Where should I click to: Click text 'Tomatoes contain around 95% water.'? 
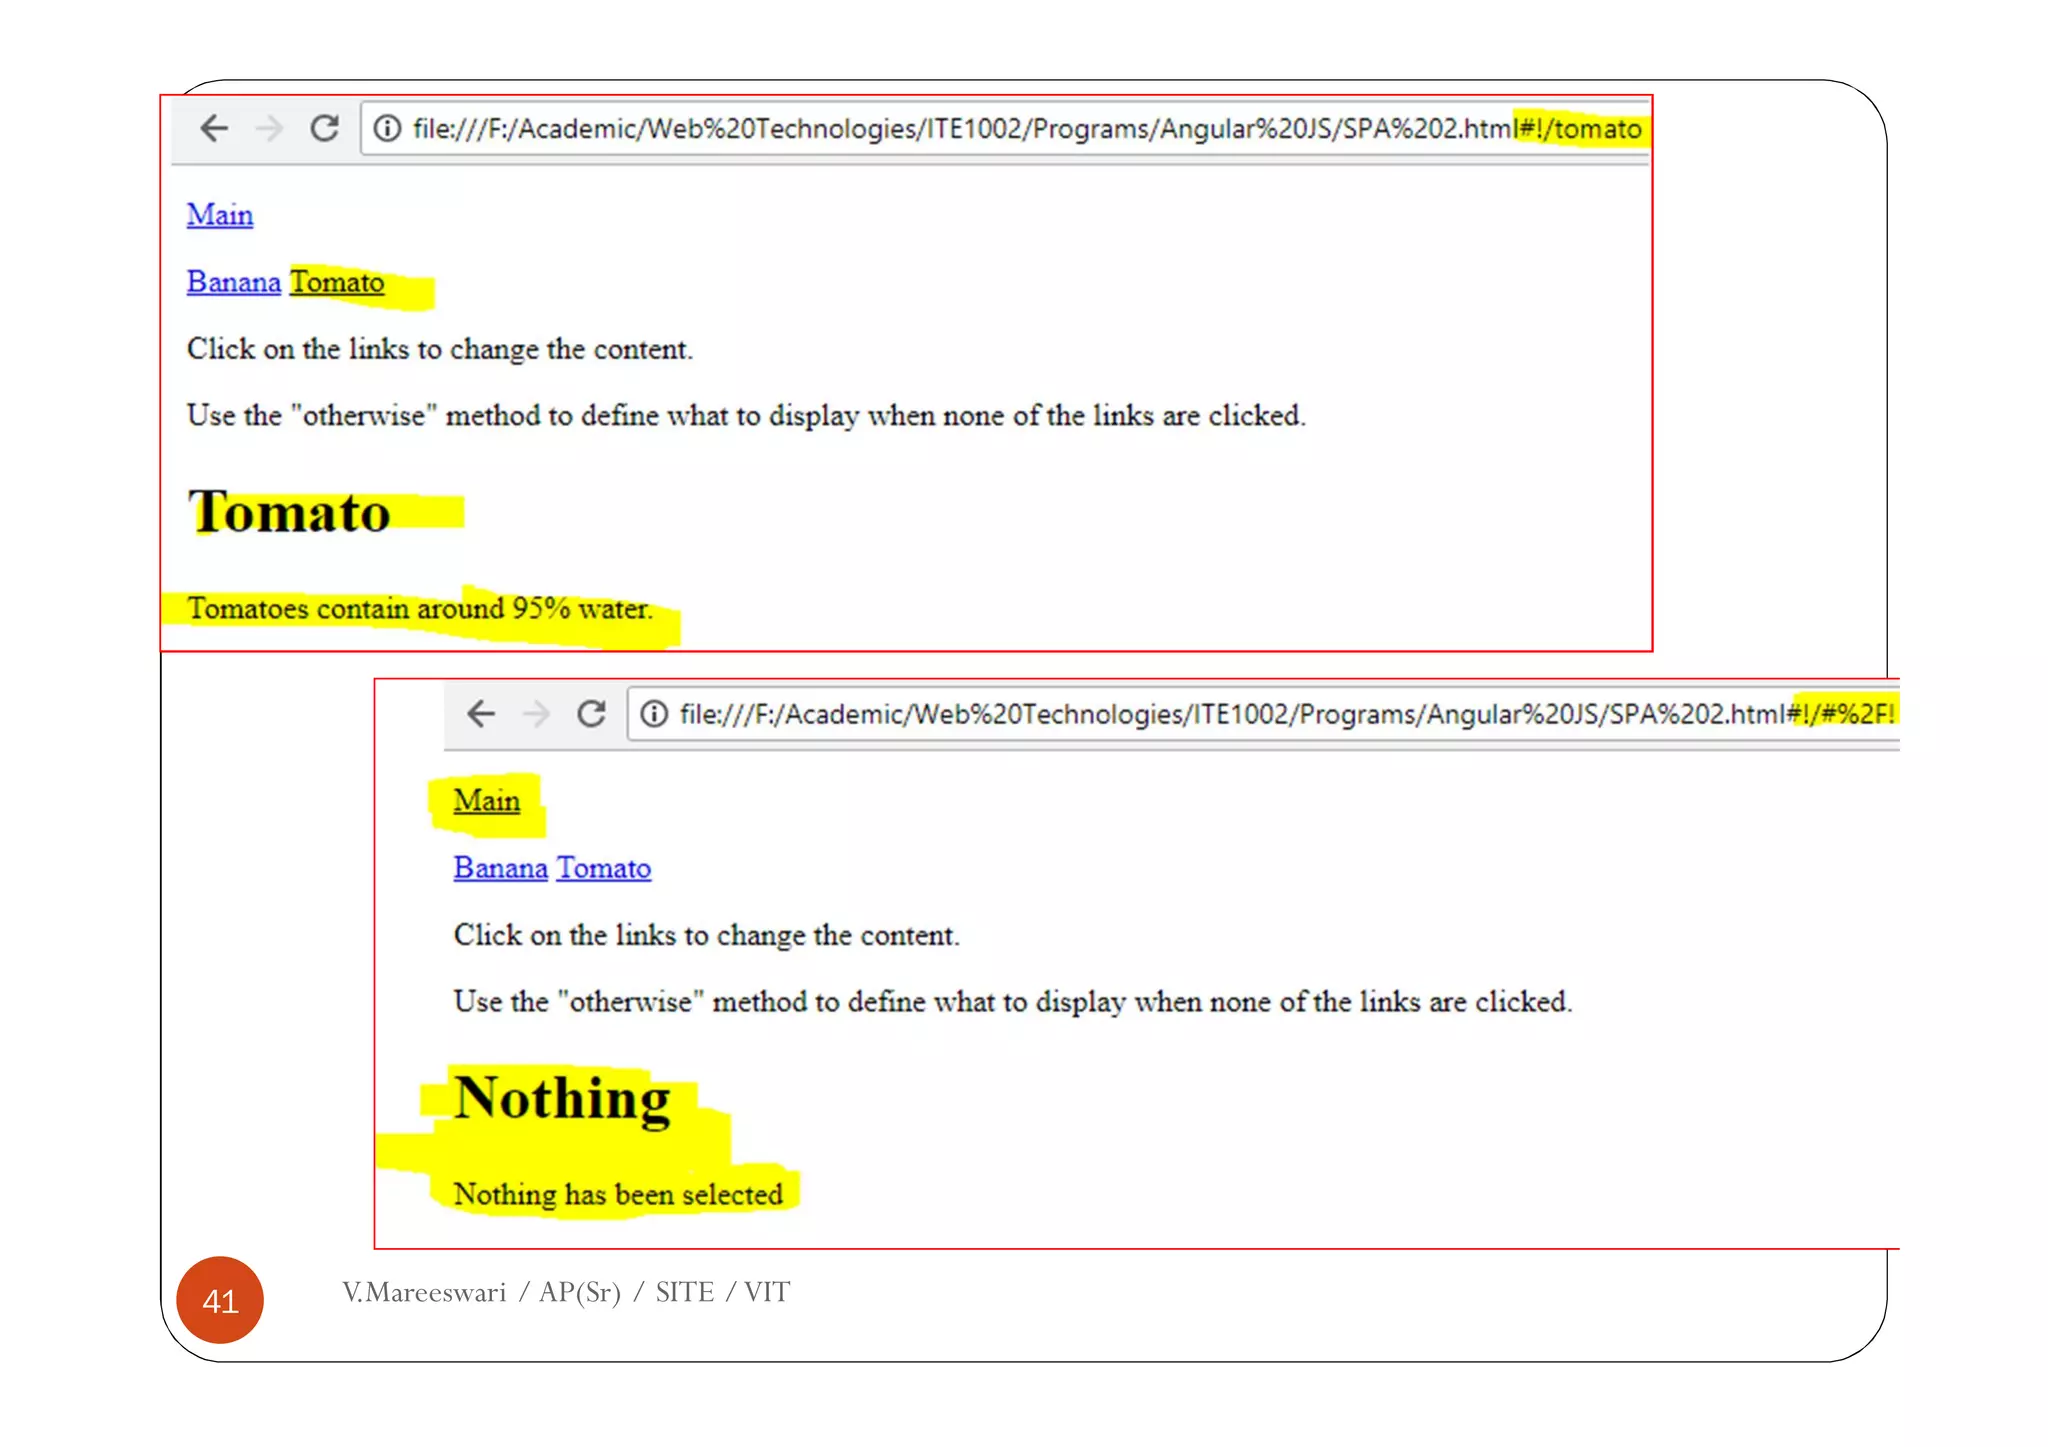click(420, 608)
